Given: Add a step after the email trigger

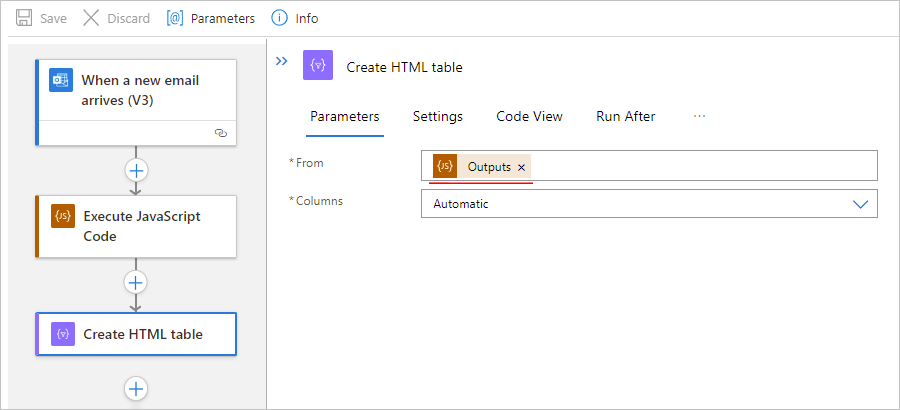Looking at the screenshot, I should (x=137, y=169).
